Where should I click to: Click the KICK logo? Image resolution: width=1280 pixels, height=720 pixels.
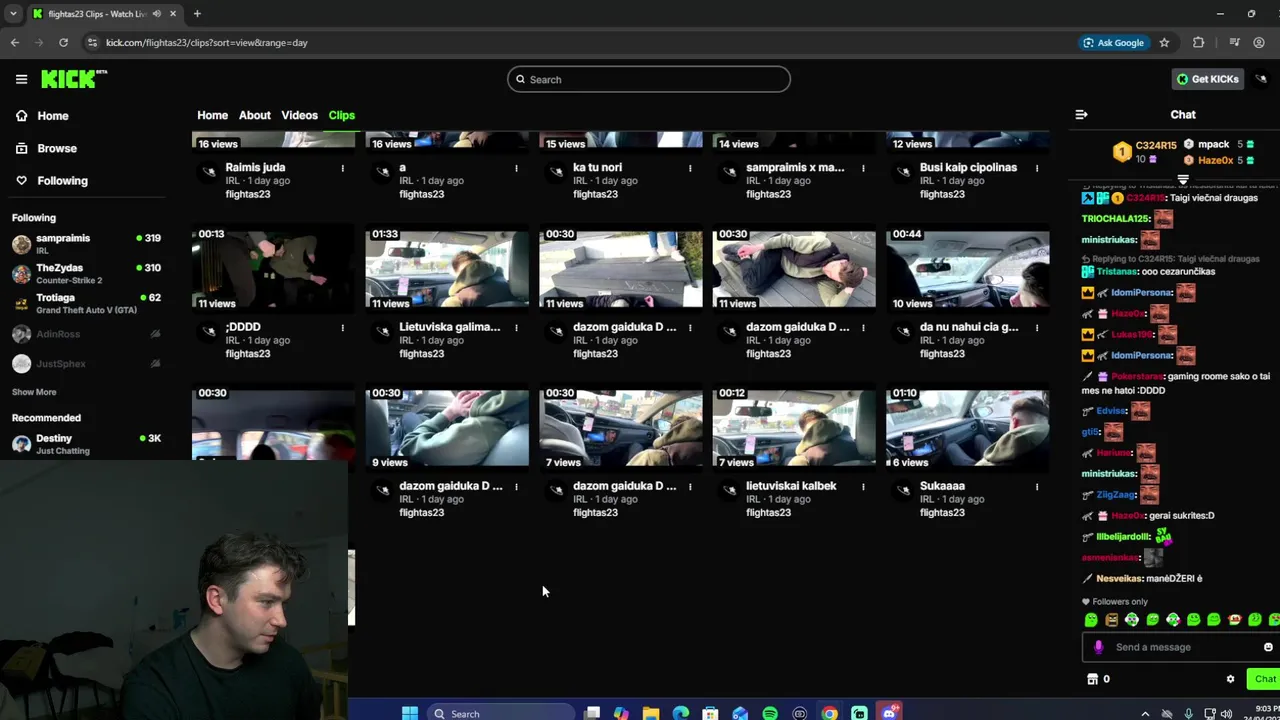coord(73,79)
